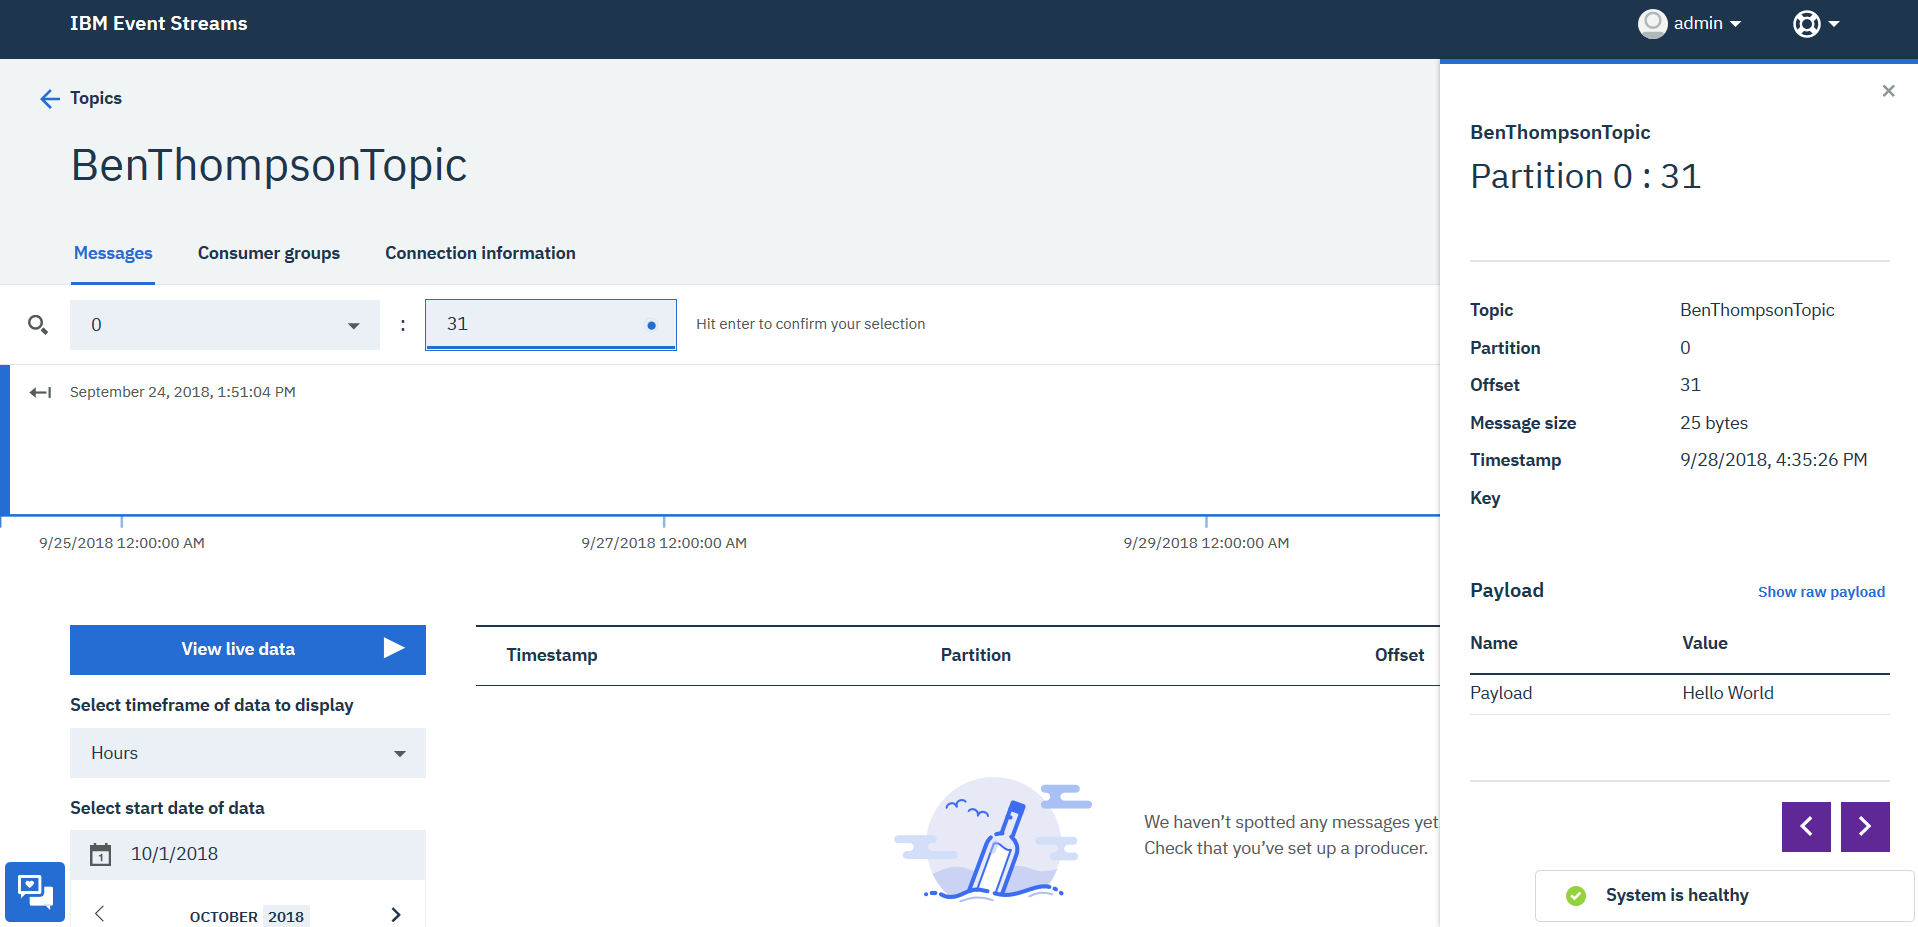1918x927 pixels.
Task: Go to next month in calendar
Action: (x=396, y=914)
